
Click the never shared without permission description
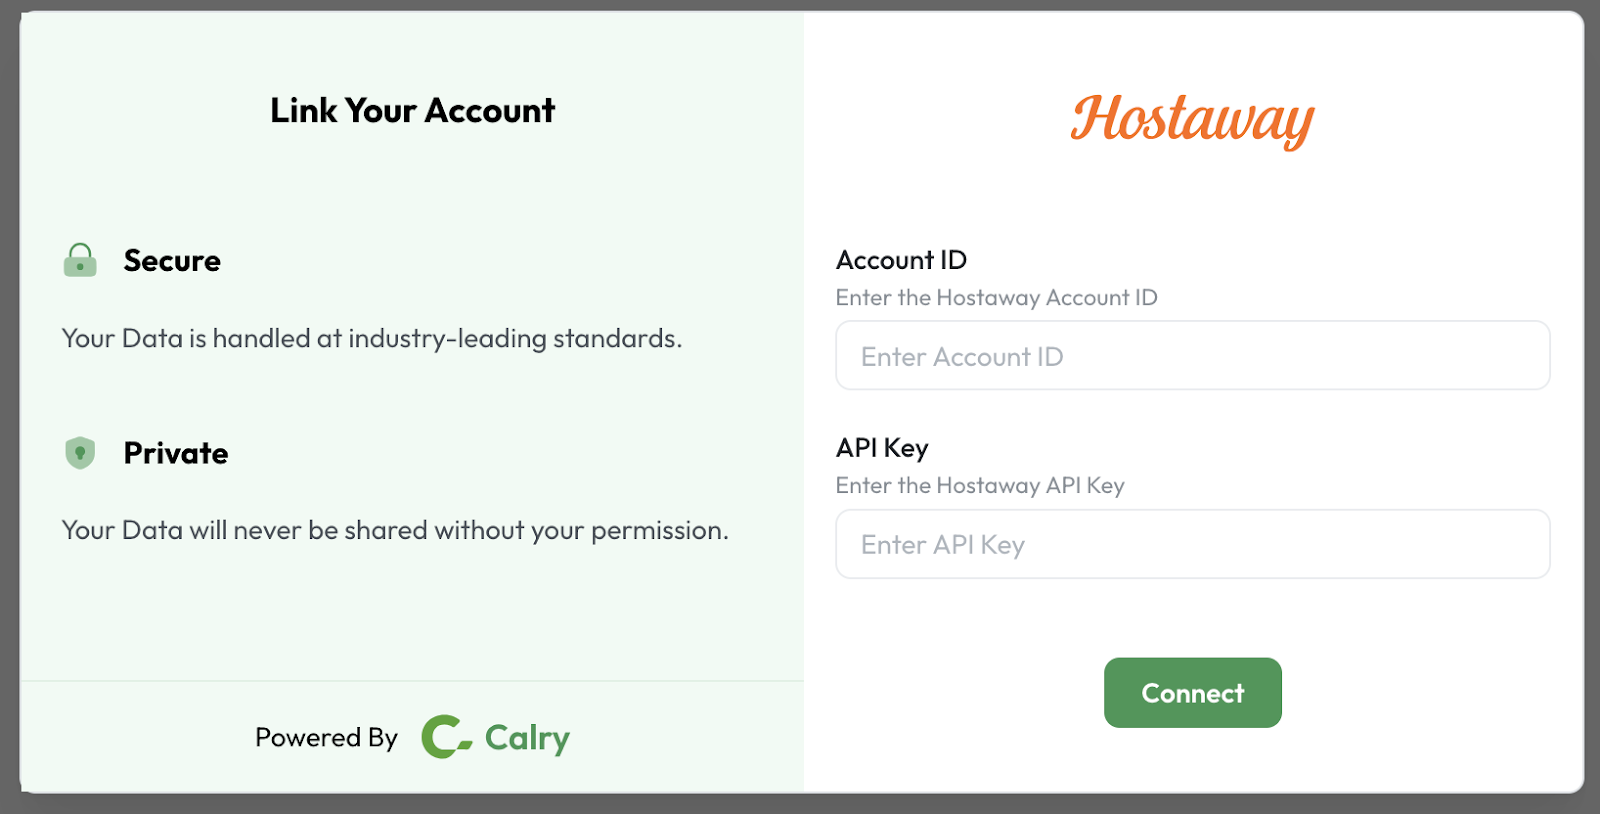pyautogui.click(x=395, y=531)
